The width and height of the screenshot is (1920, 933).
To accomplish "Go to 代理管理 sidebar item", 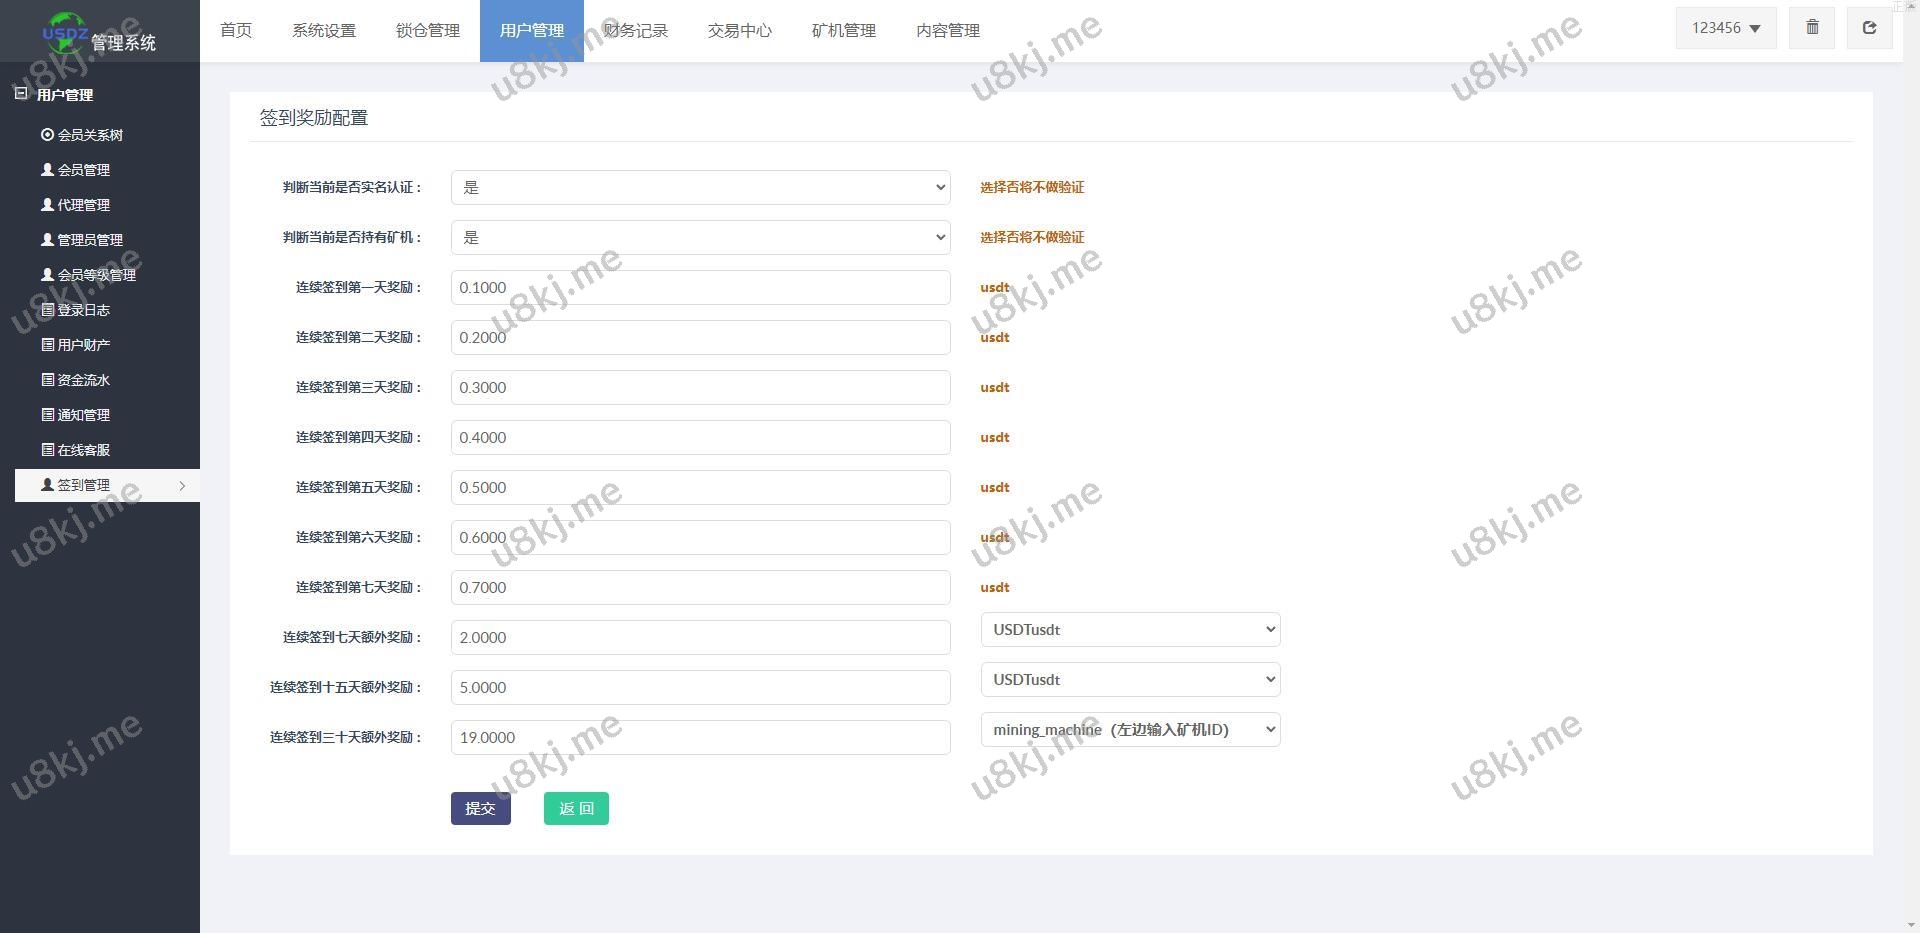I will coord(83,205).
